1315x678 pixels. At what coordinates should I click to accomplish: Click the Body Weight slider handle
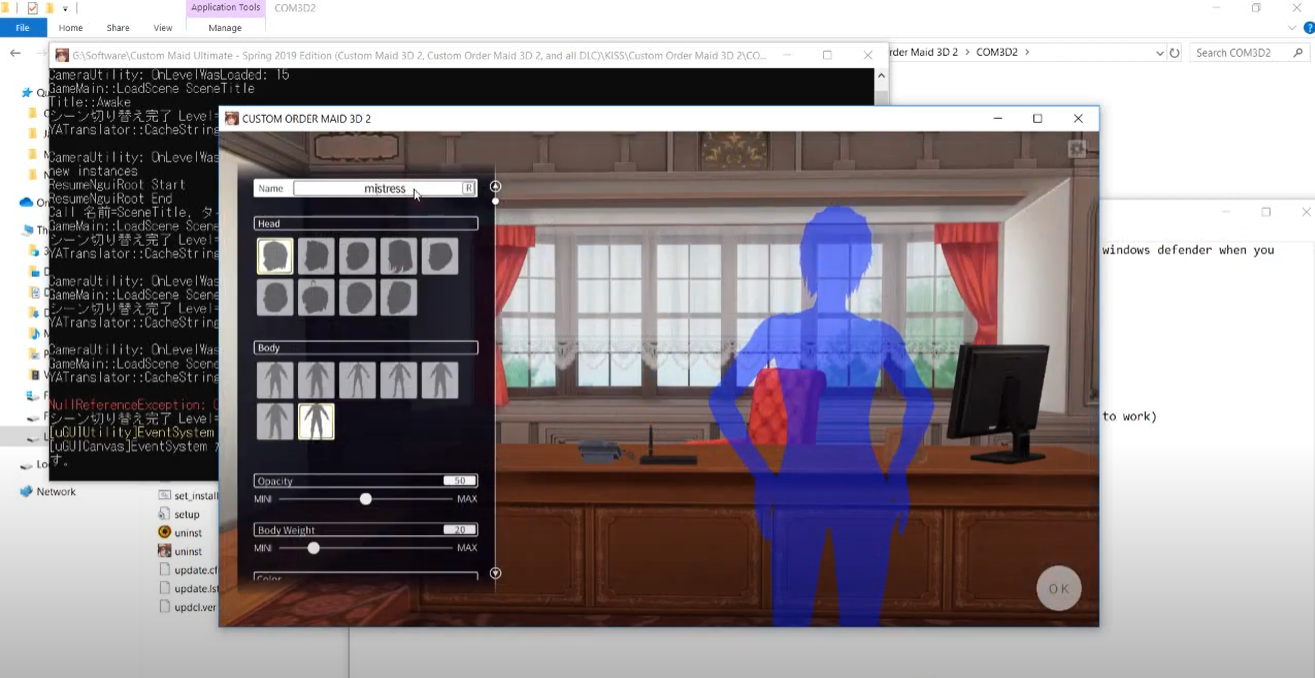coord(314,547)
